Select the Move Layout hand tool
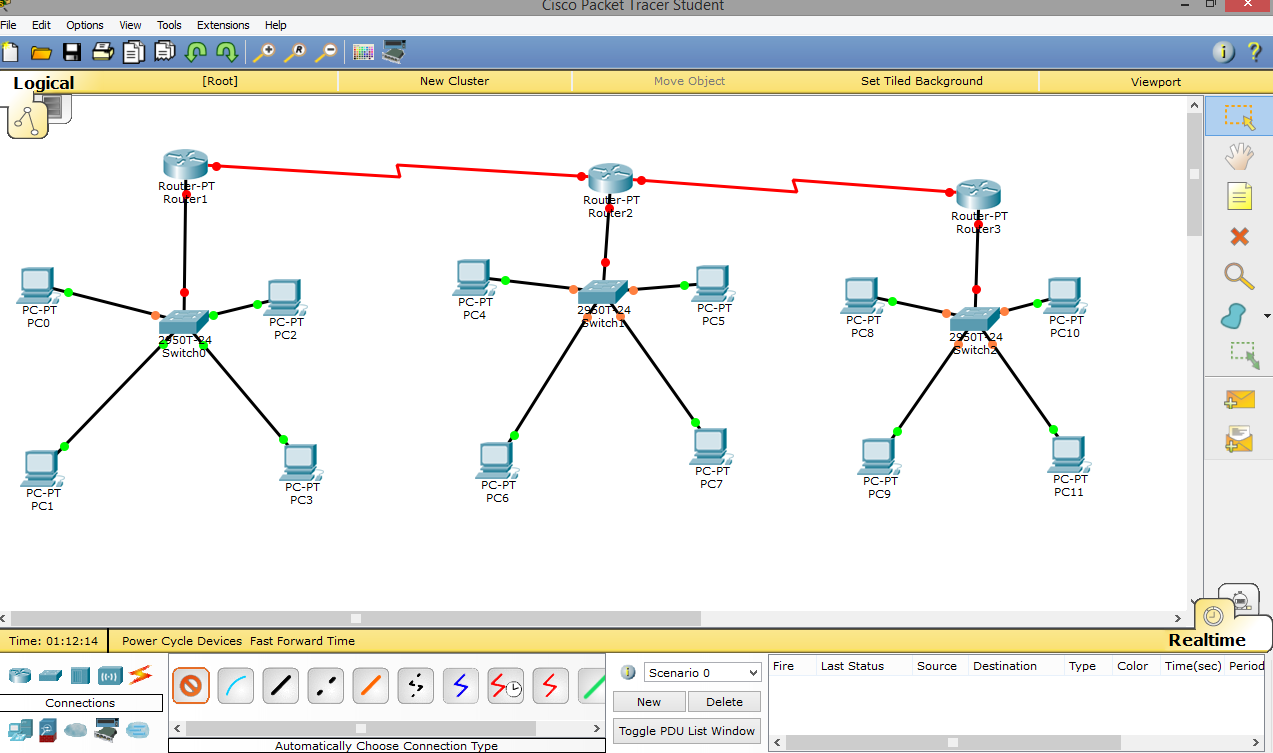 1237,156
